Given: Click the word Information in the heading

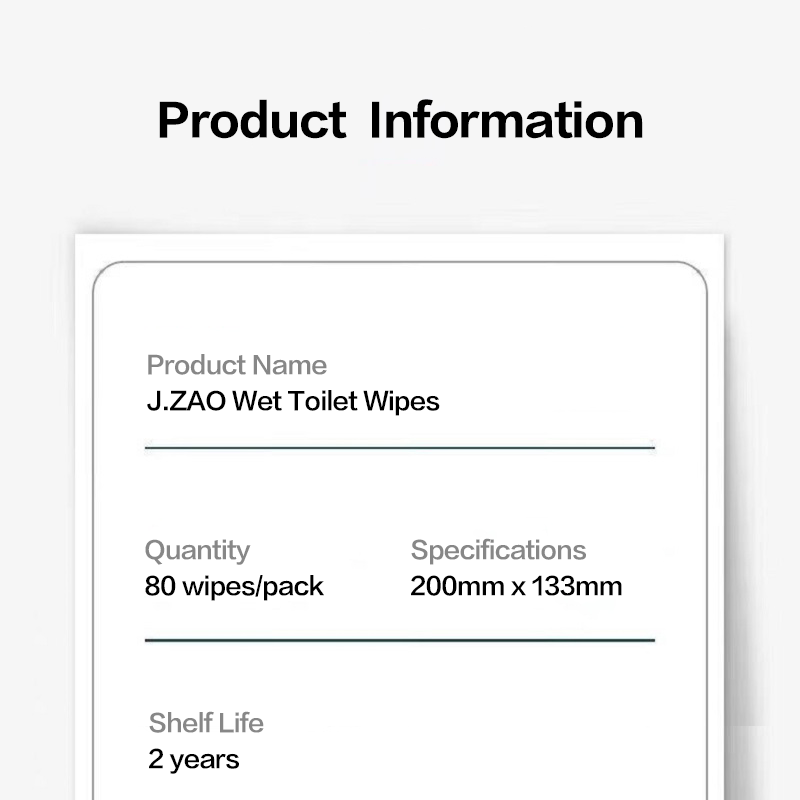Looking at the screenshot, I should (x=506, y=120).
